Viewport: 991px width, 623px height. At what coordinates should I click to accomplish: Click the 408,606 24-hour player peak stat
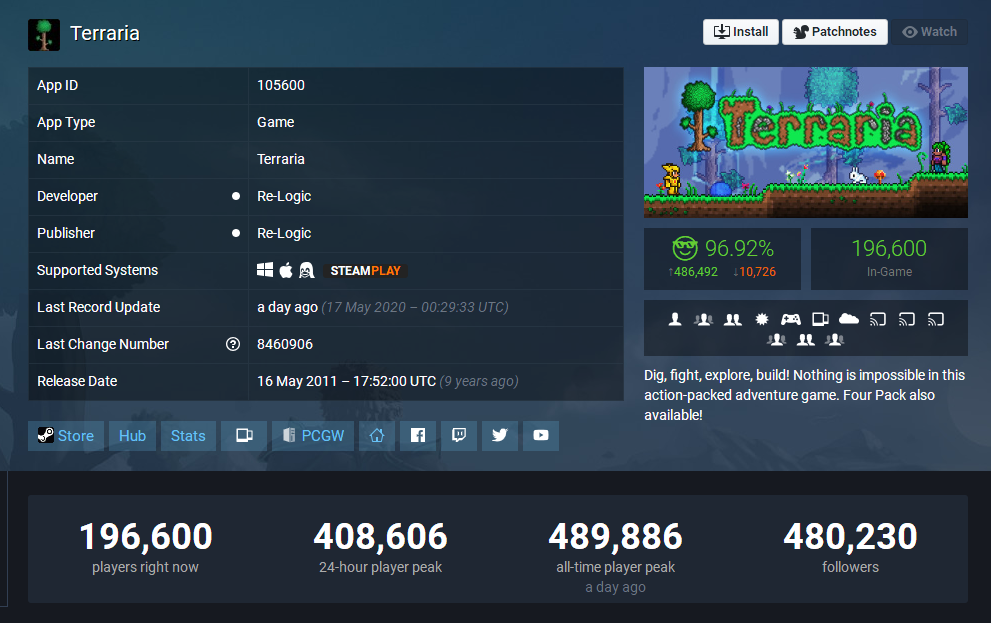click(380, 547)
